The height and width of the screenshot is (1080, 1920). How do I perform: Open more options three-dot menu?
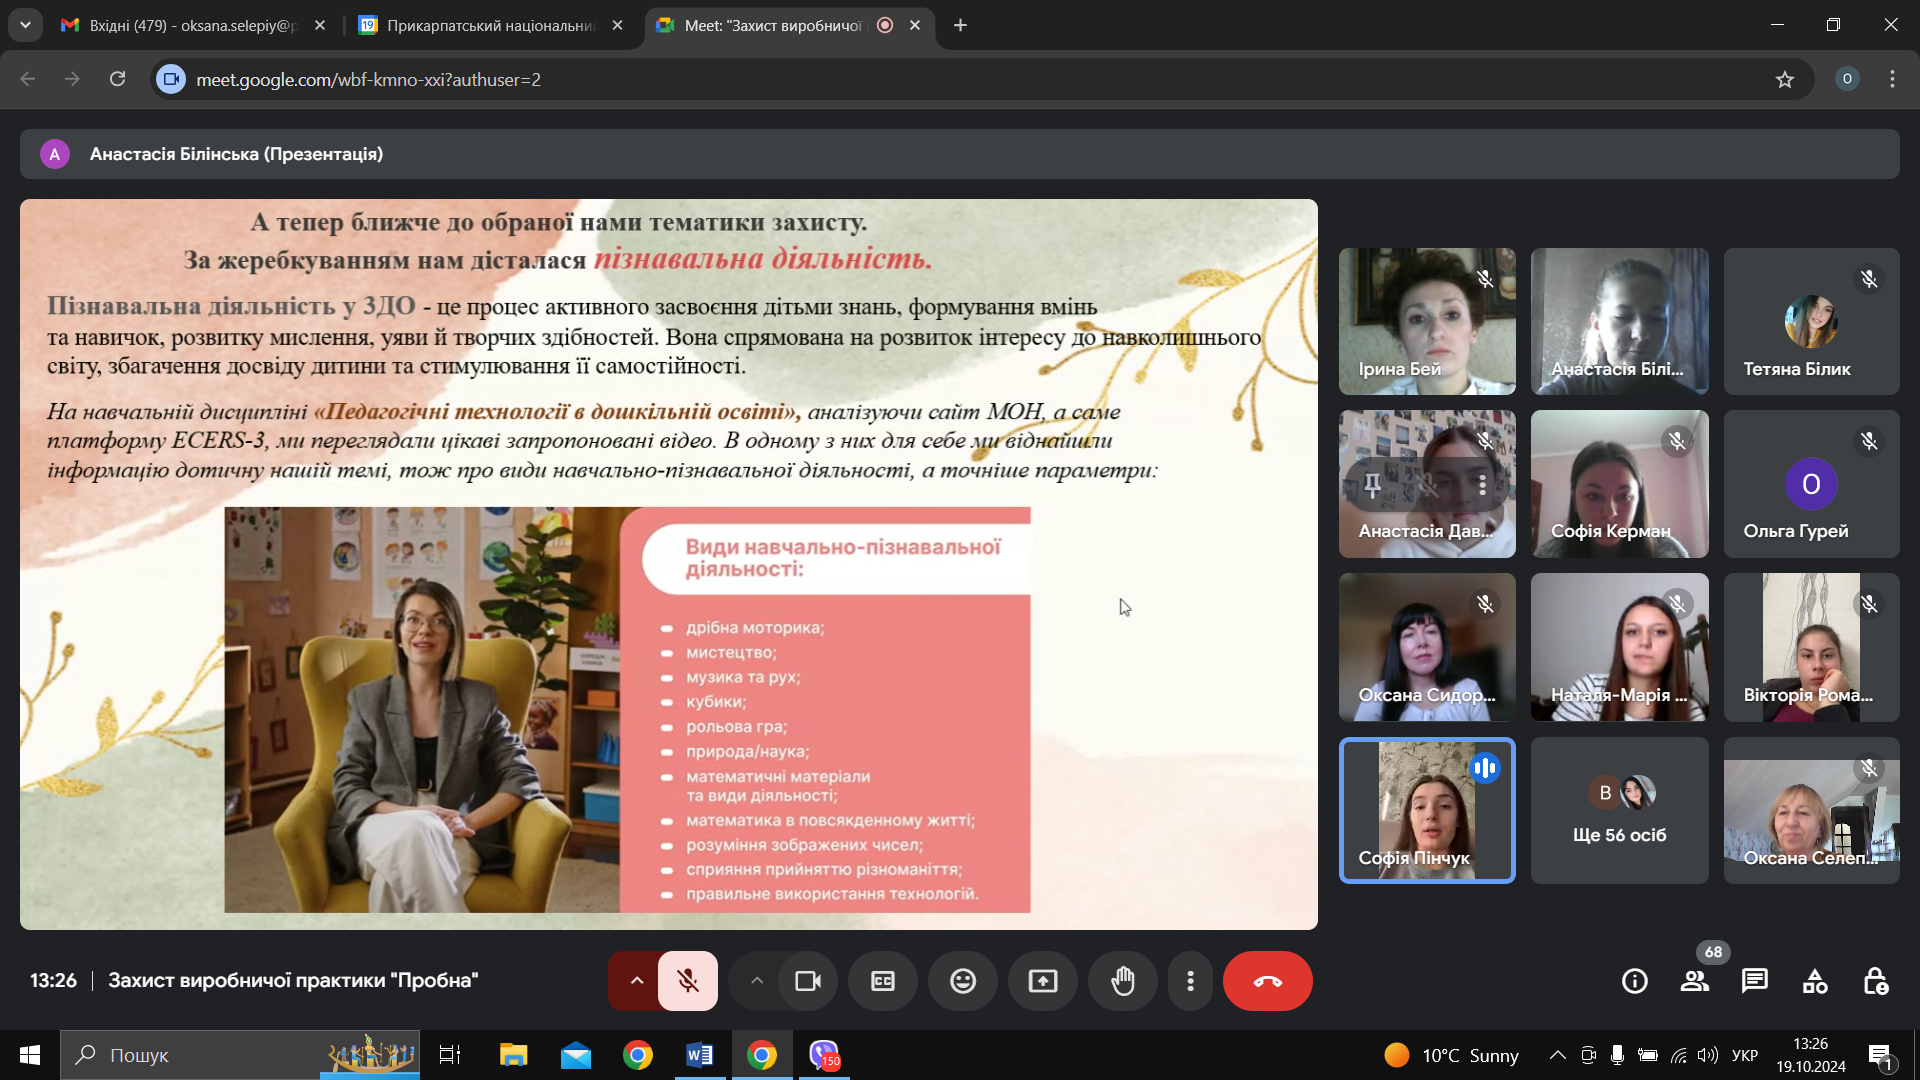pyautogui.click(x=1190, y=981)
